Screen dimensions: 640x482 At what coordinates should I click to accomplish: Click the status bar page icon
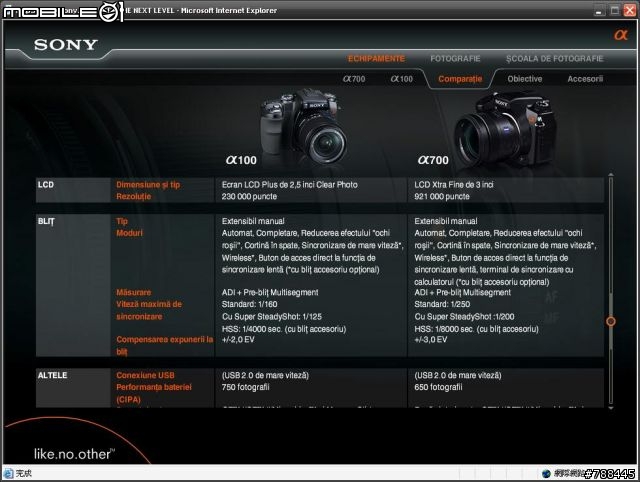[x=8, y=473]
